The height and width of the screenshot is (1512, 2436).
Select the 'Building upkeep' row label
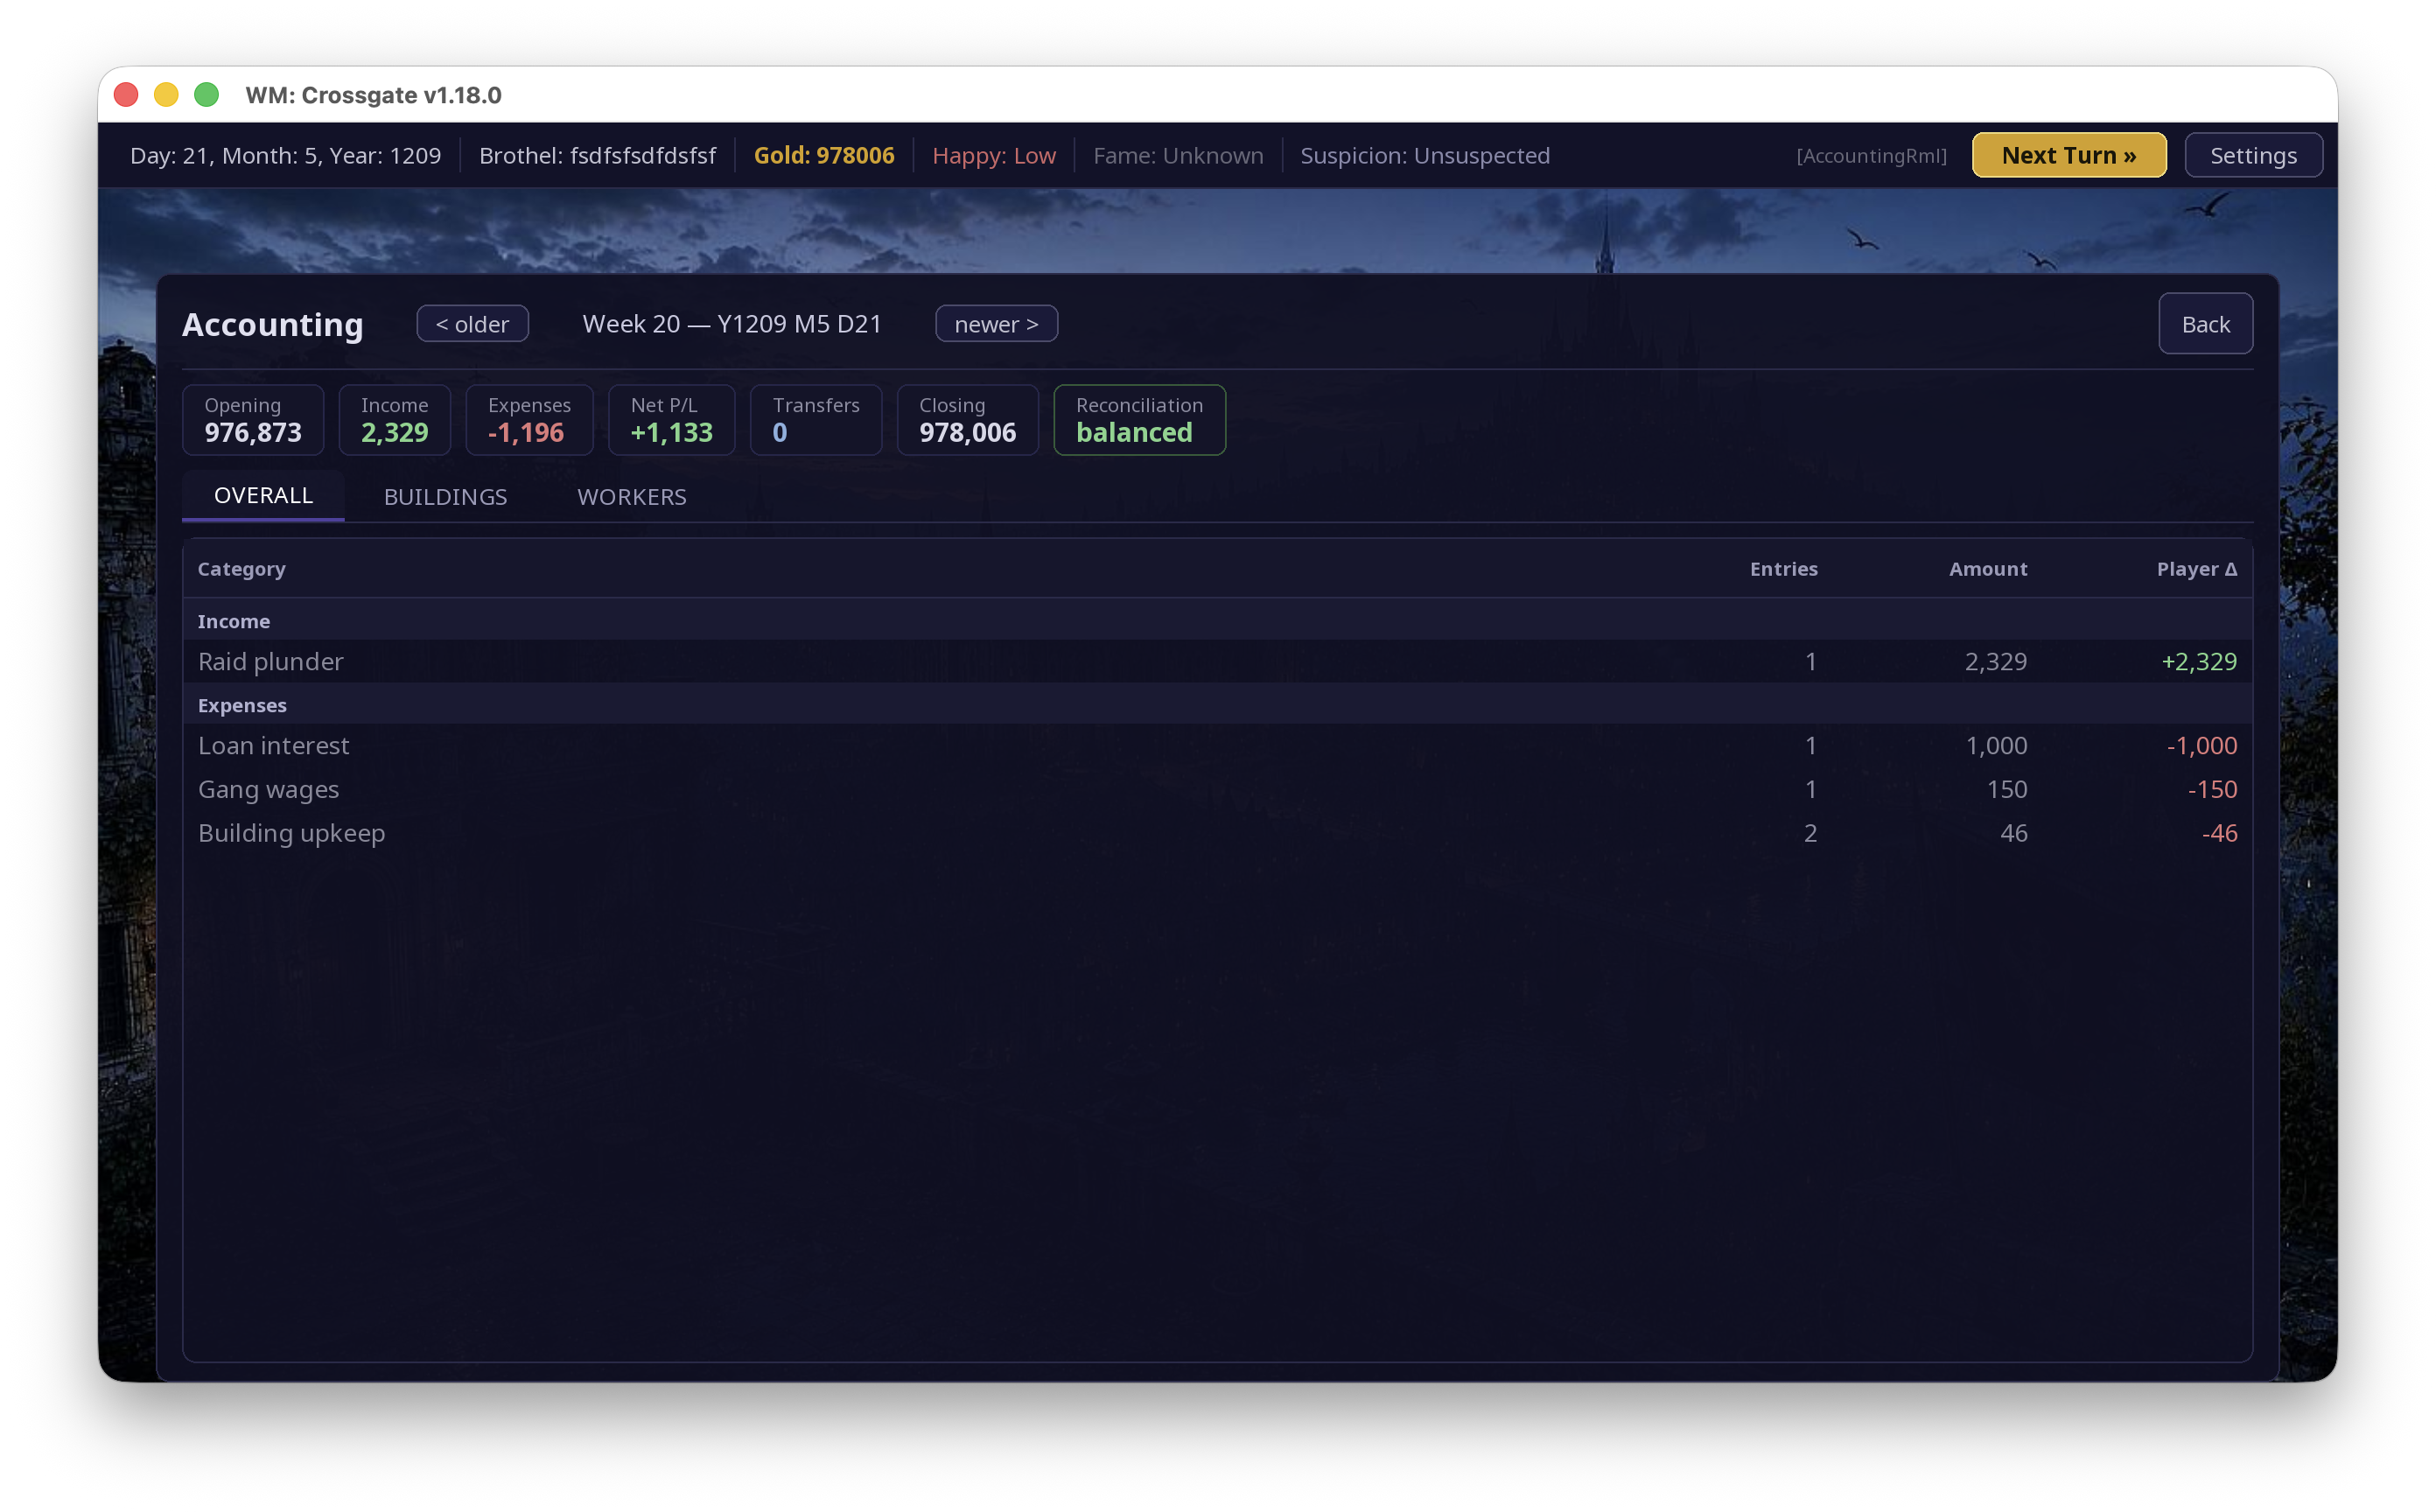[x=291, y=833]
